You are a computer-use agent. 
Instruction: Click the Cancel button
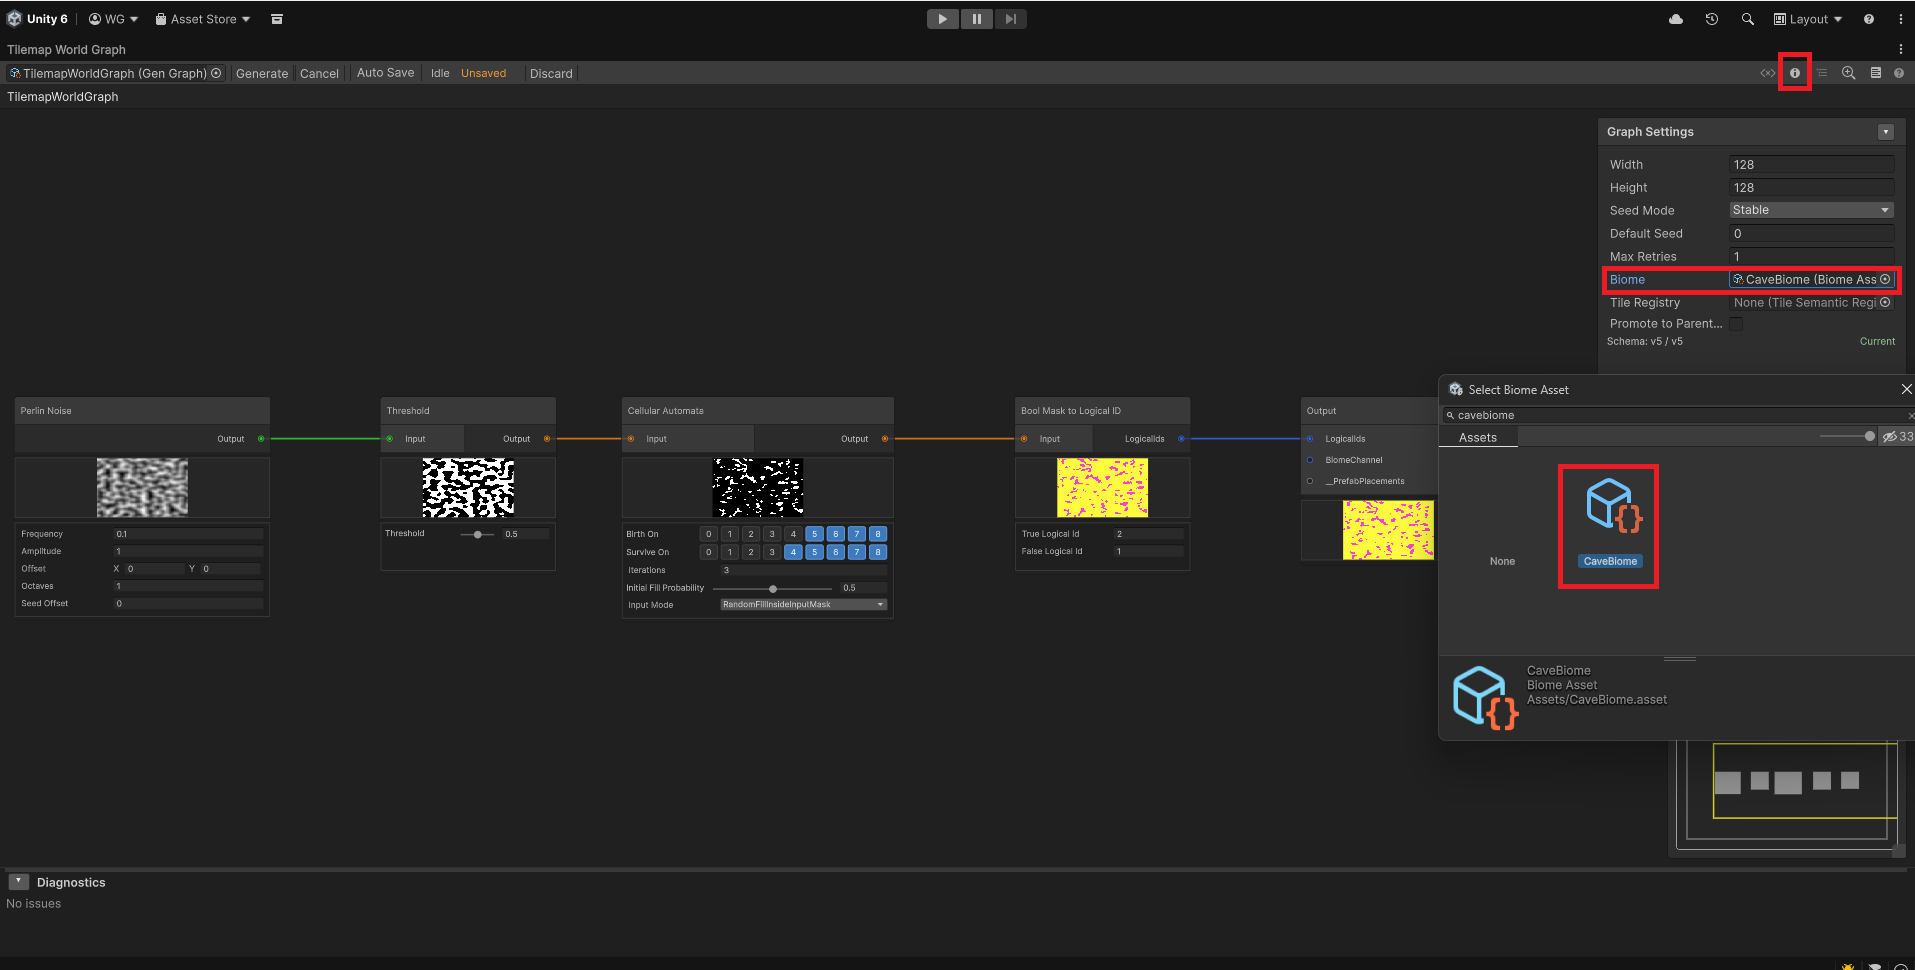tap(319, 73)
